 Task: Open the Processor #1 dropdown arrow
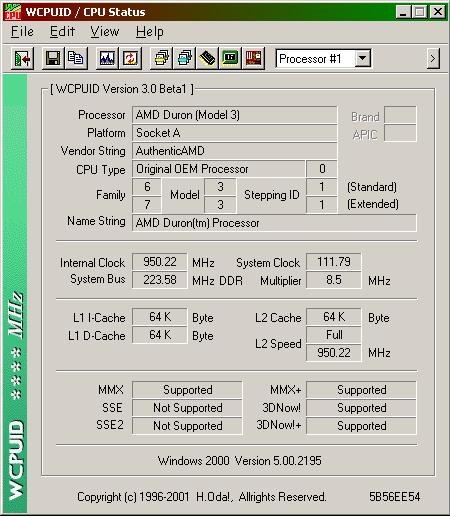(362, 59)
